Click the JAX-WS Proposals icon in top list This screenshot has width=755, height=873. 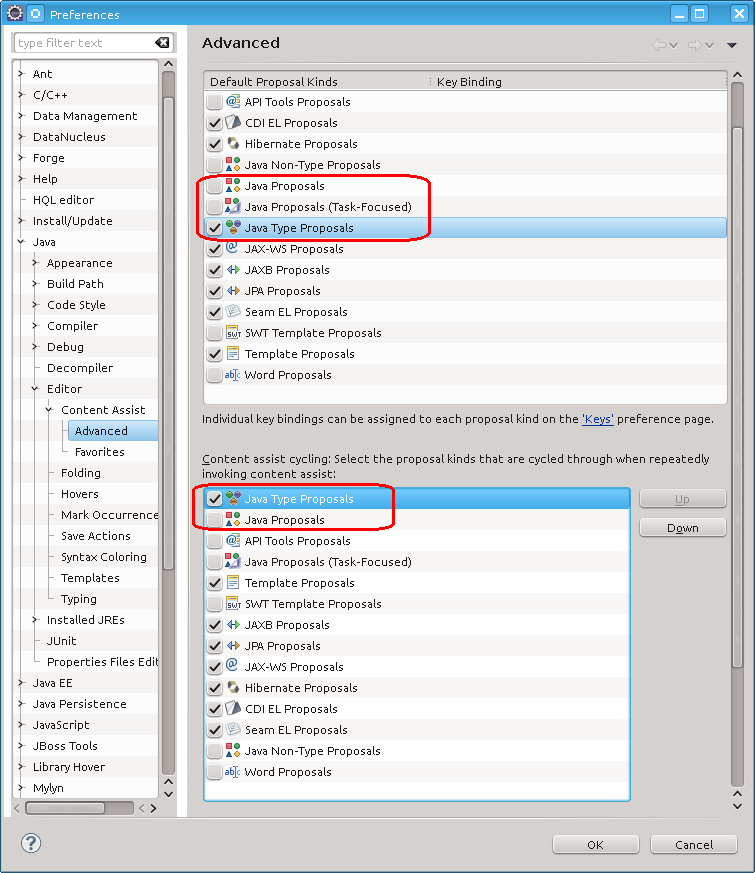click(x=233, y=249)
